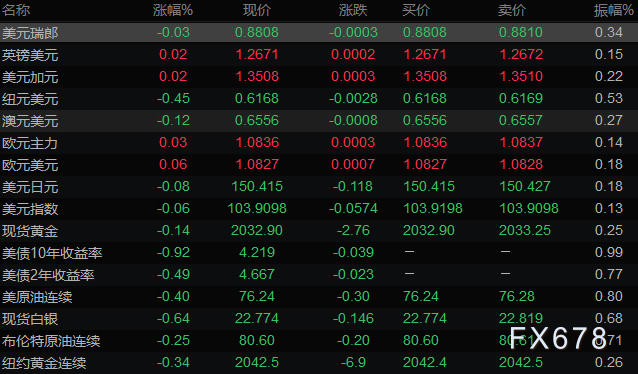Image resolution: width=638 pixels, height=374 pixels.
Task: Click 美元瑞郎 current price 0.8808
Action: 257,32
